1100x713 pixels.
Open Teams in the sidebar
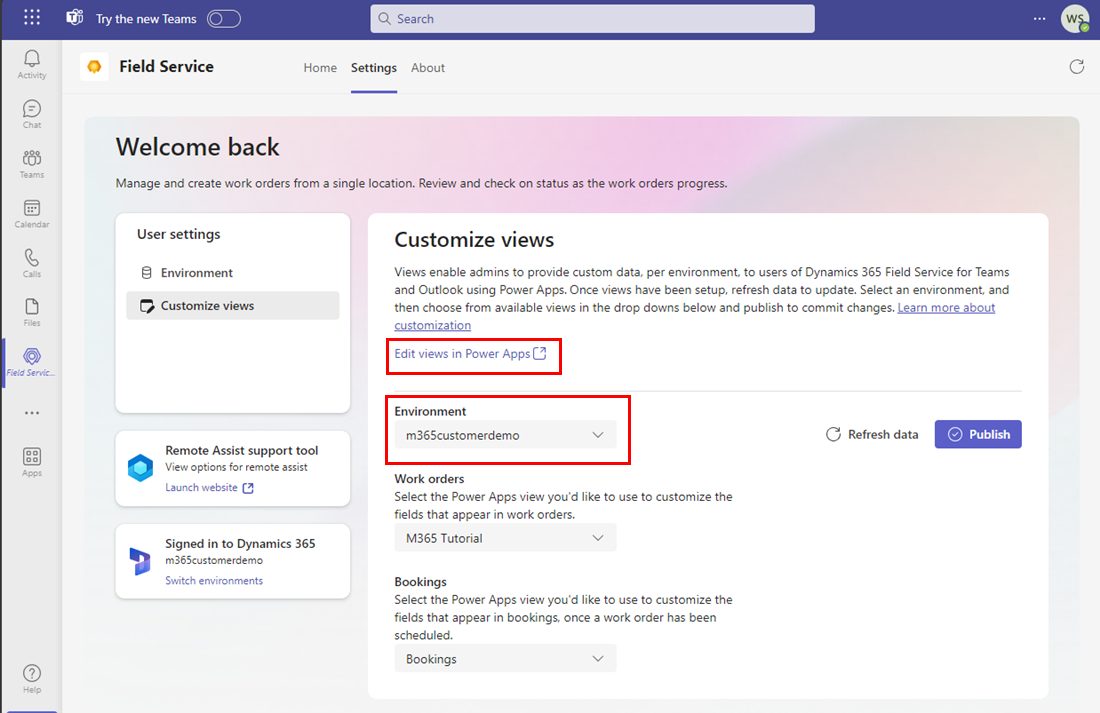tap(32, 164)
